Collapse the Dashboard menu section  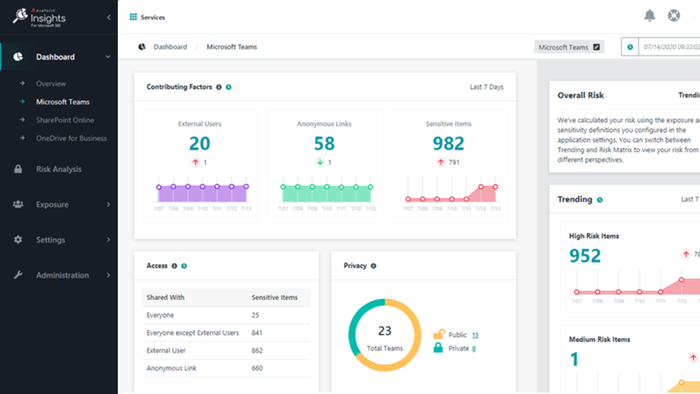point(108,57)
